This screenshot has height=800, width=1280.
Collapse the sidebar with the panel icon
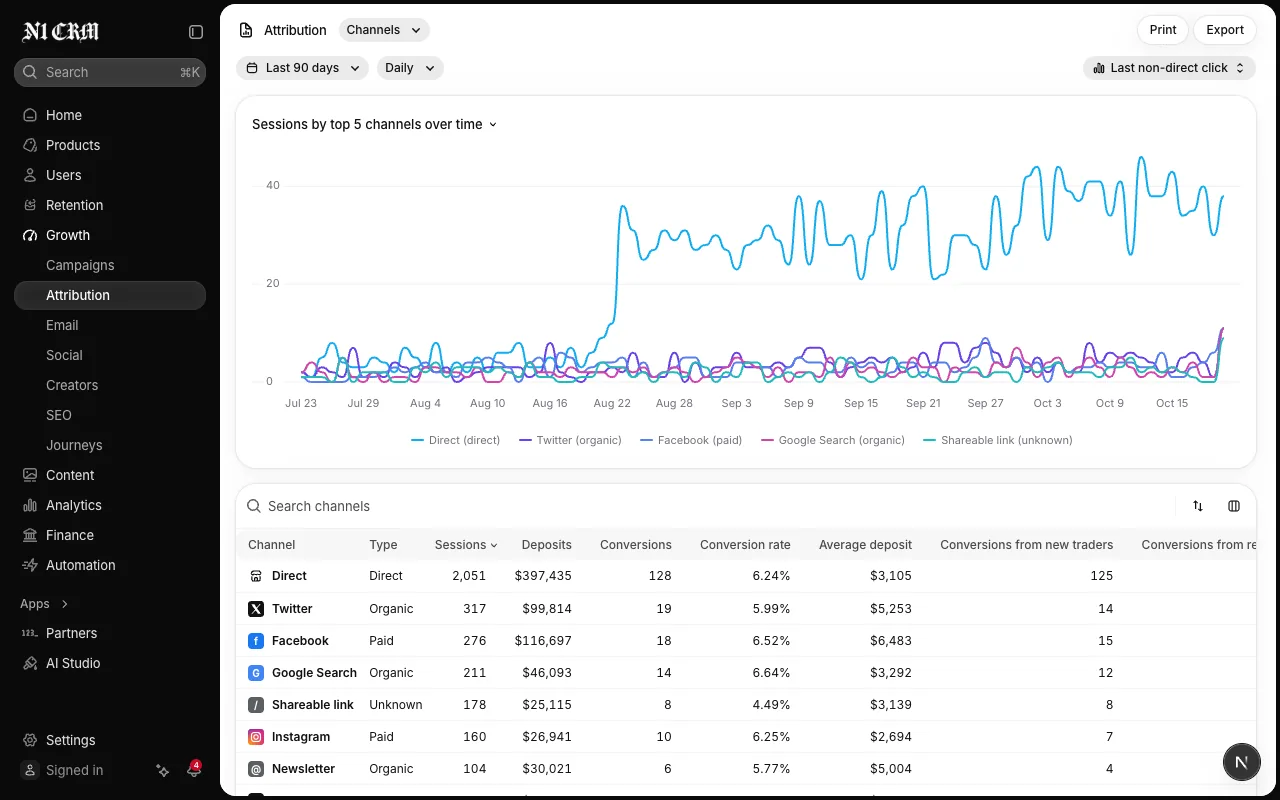[x=196, y=32]
